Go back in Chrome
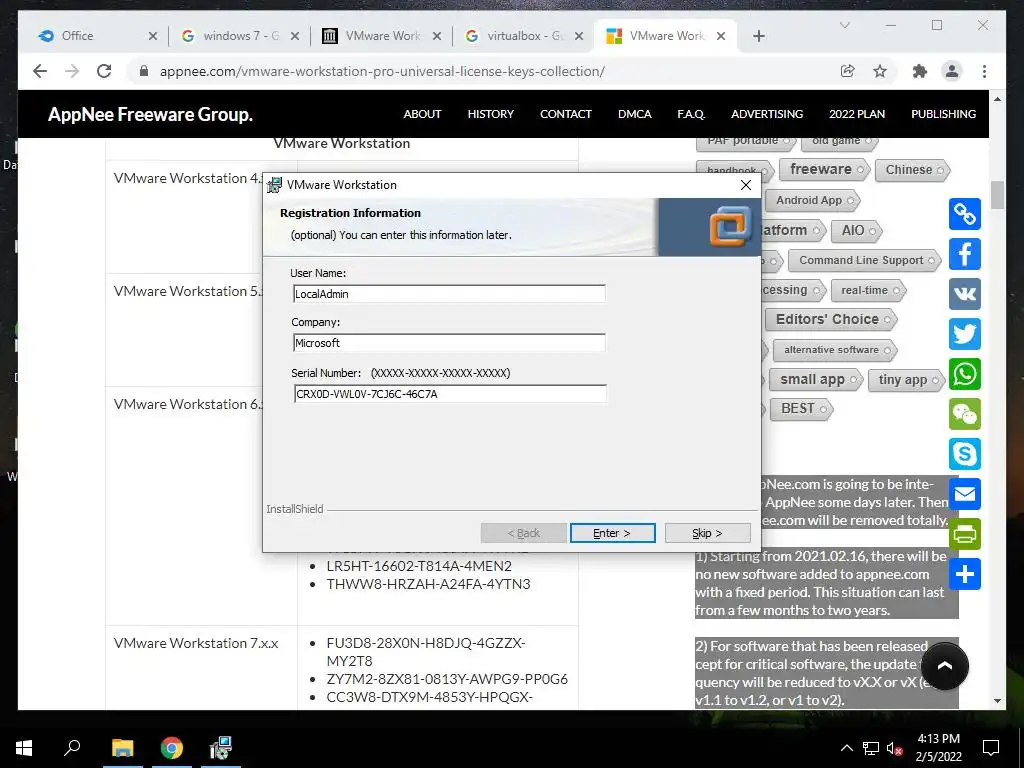 (x=40, y=71)
